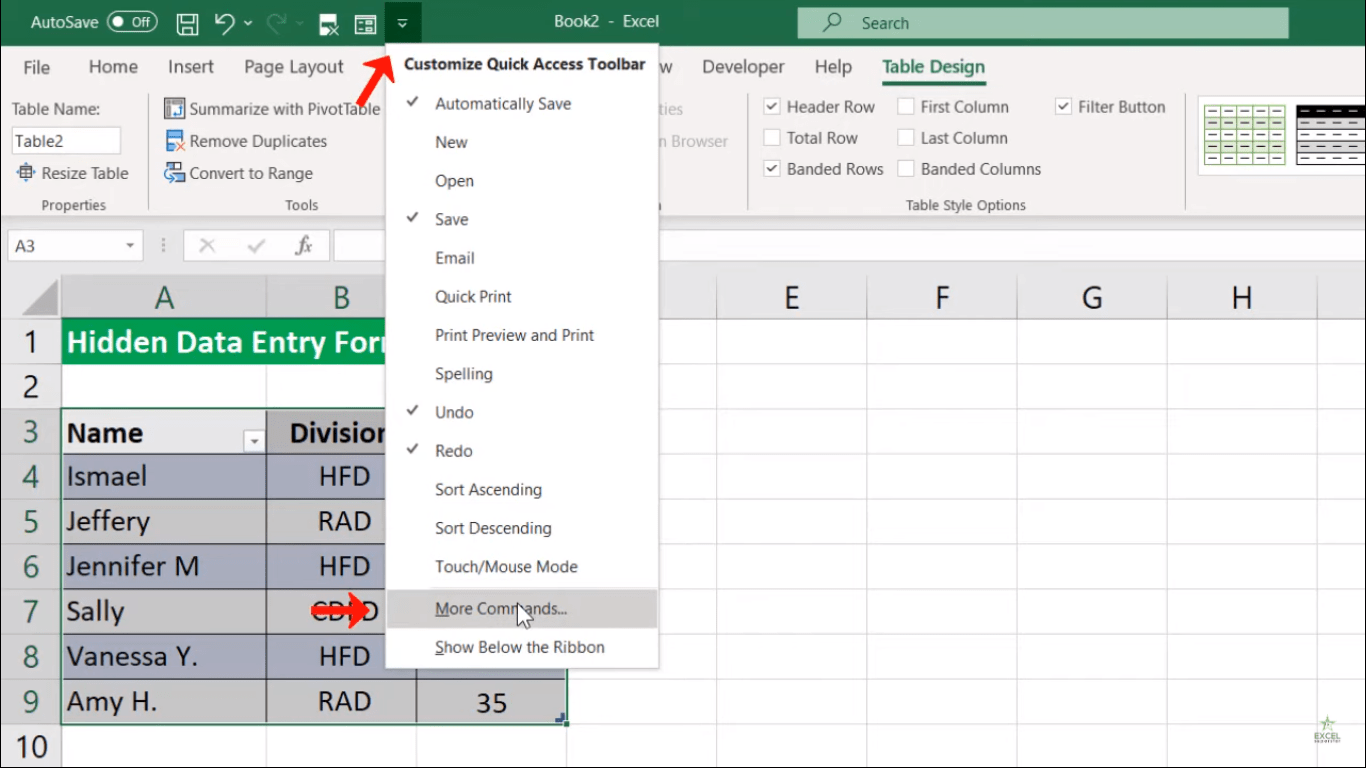Expand the Name Box dropdown
This screenshot has width=1366, height=768.
pyautogui.click(x=129, y=245)
